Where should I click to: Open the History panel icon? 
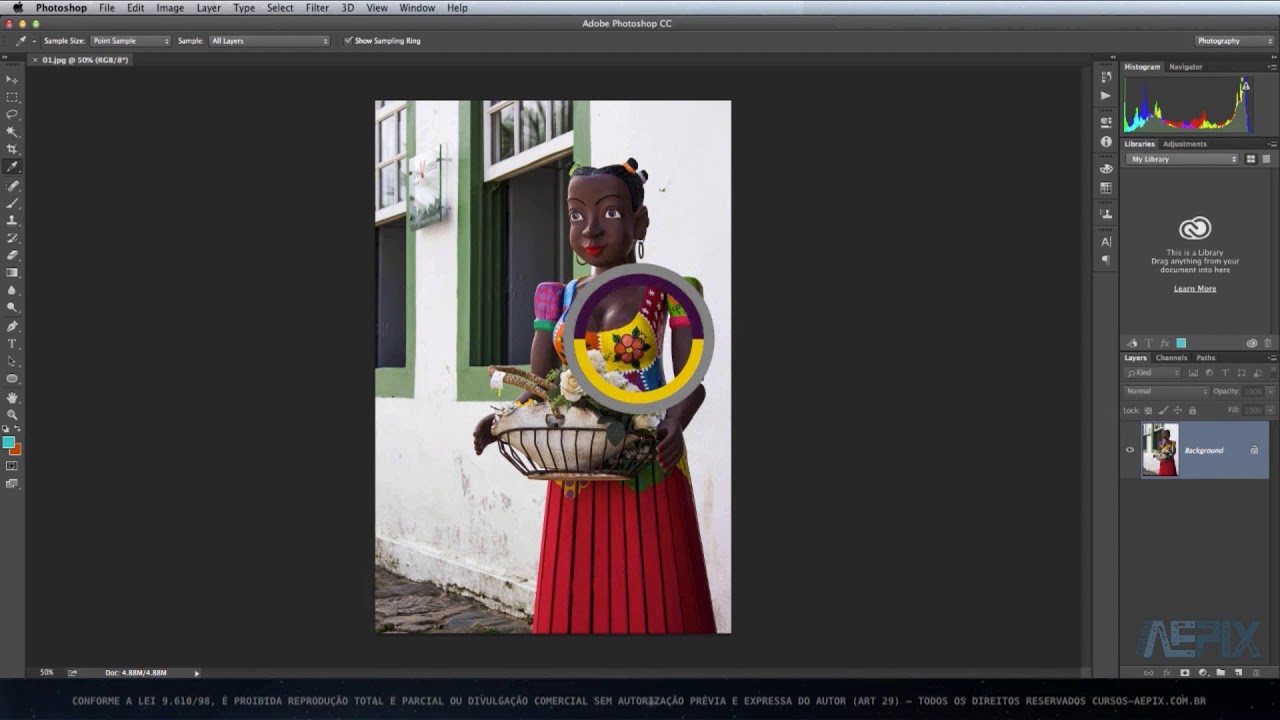[x=1105, y=77]
